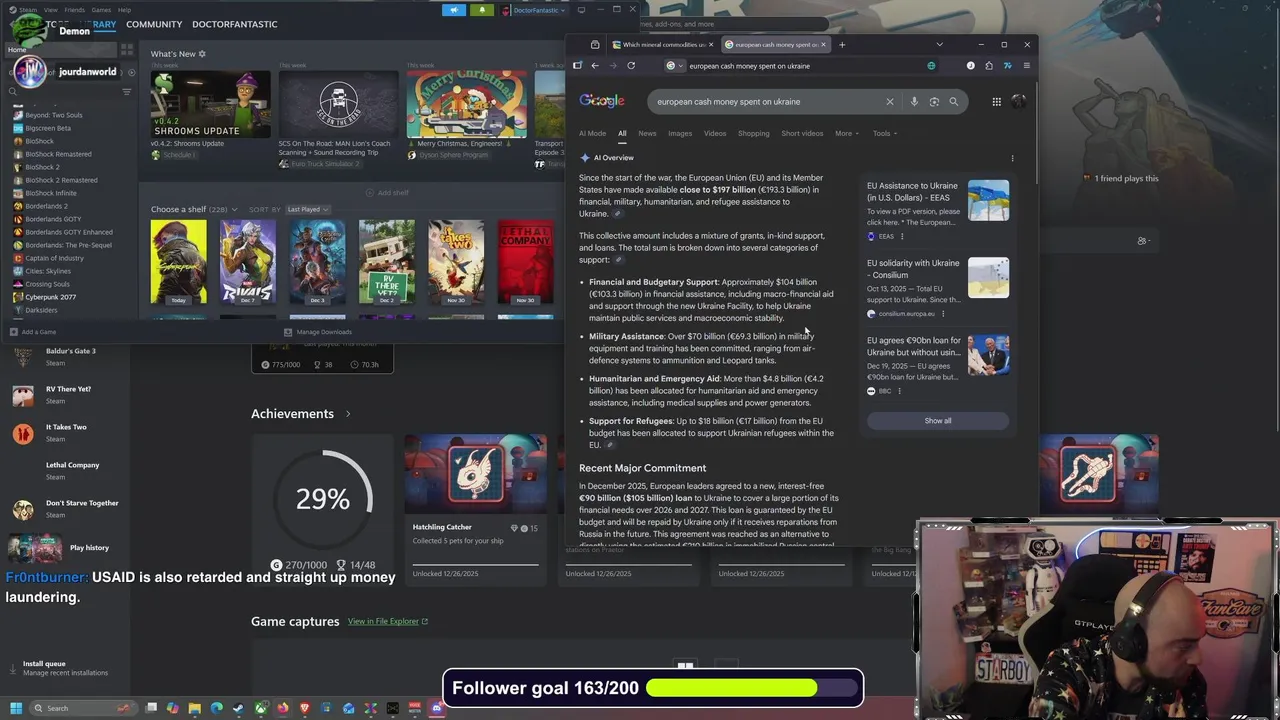Viewport: 1280px width, 720px height.
Task: Open View in File Explorer link
Action: tap(388, 622)
